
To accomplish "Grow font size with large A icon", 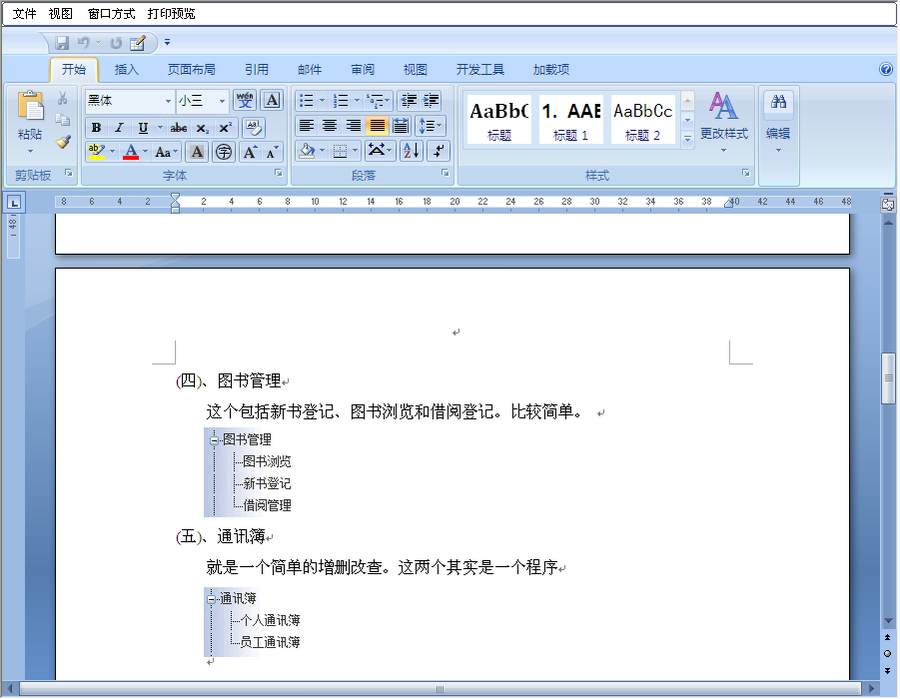I will click(x=250, y=152).
